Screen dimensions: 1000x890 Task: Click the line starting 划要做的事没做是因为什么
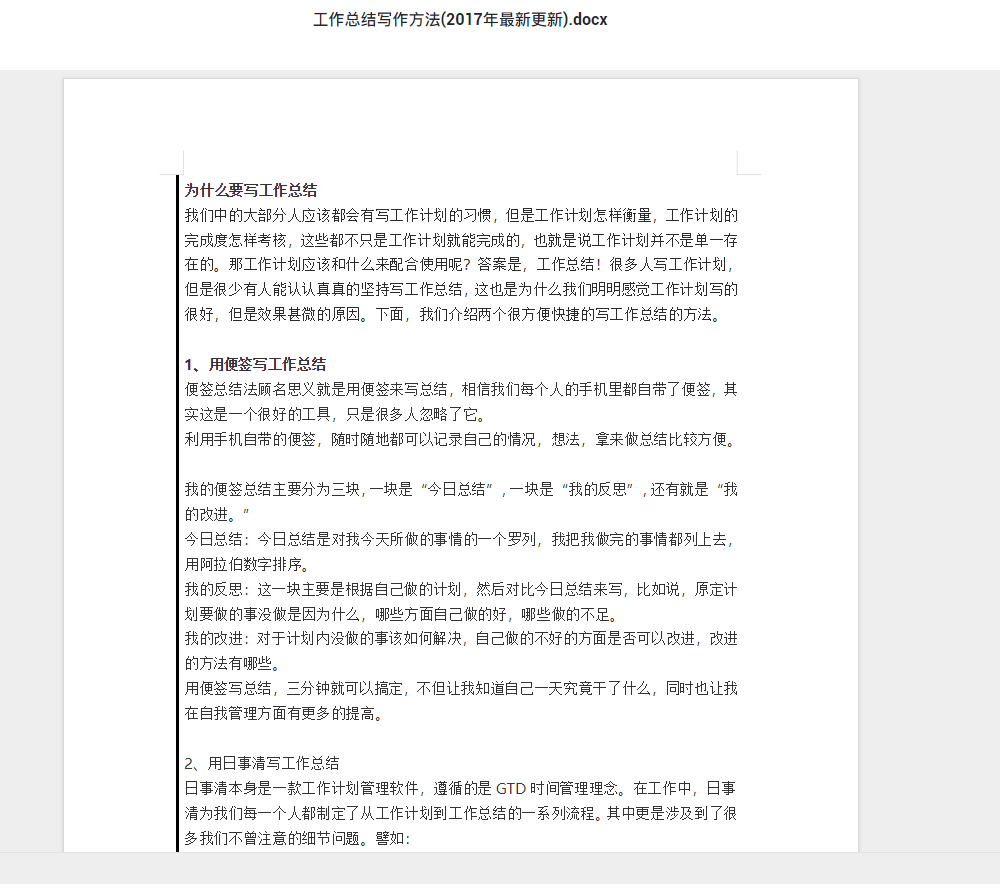[402, 614]
